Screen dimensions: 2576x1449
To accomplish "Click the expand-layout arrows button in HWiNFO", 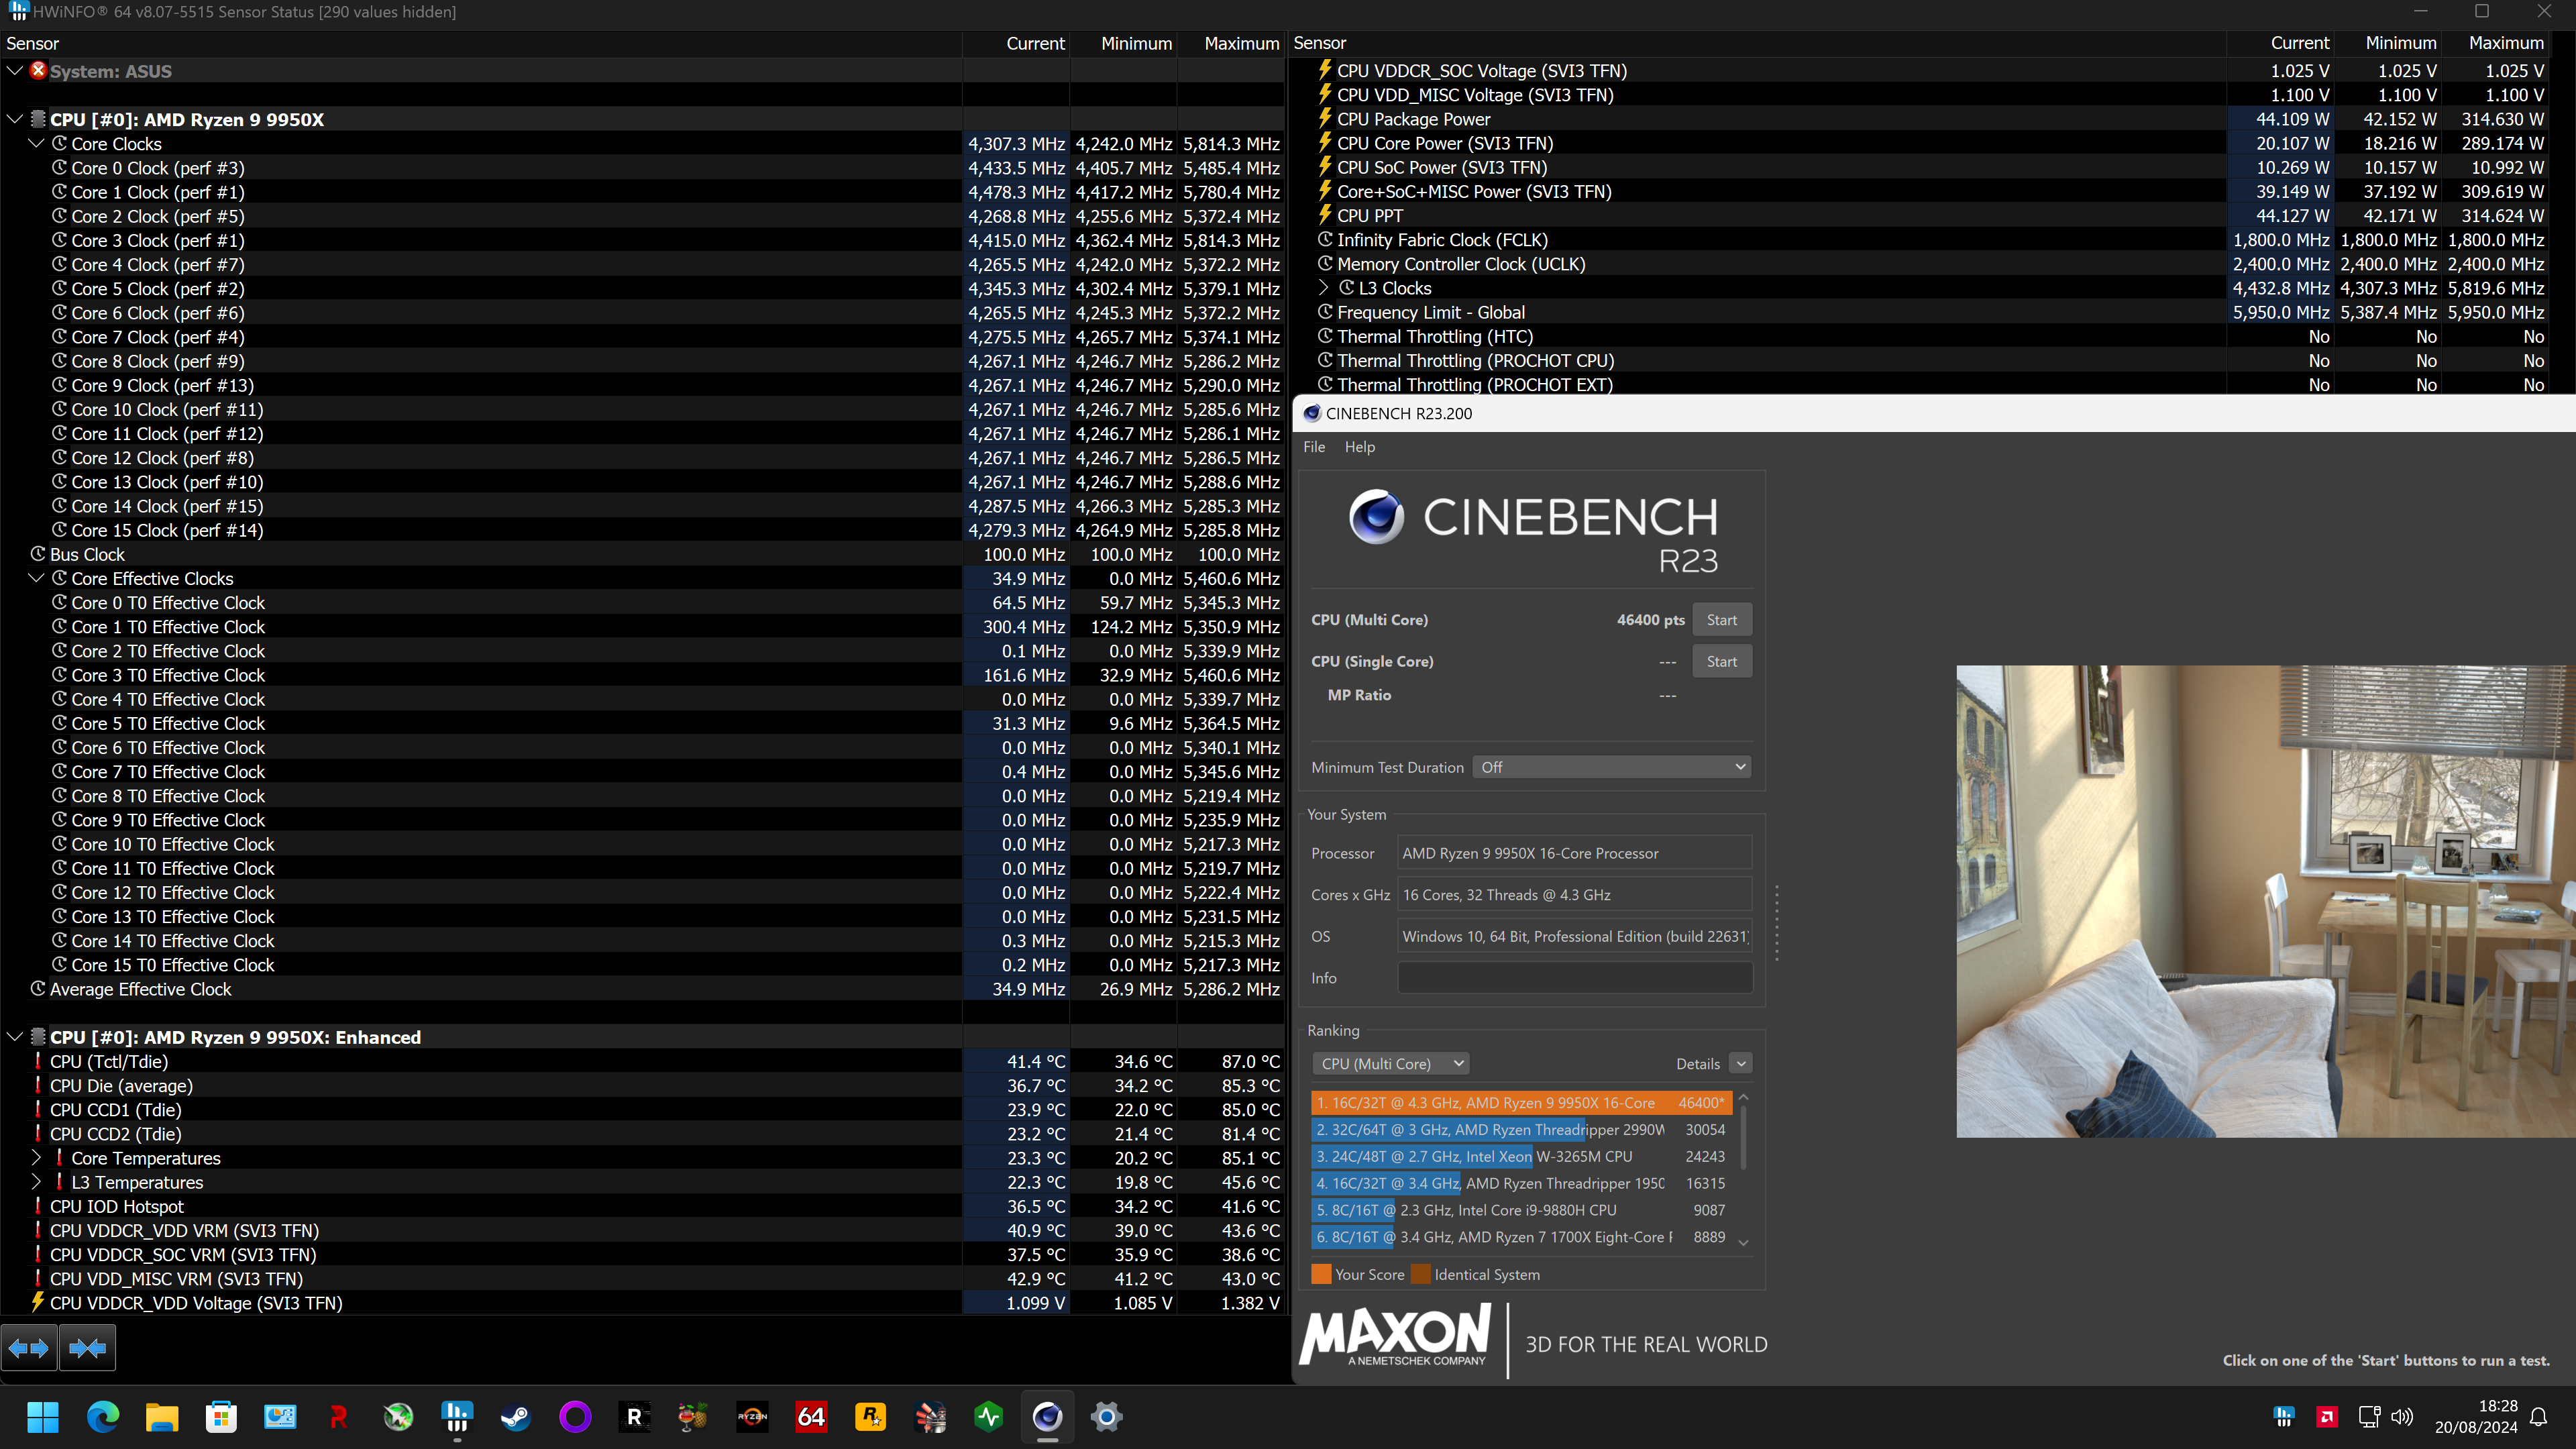I will pos(29,1348).
